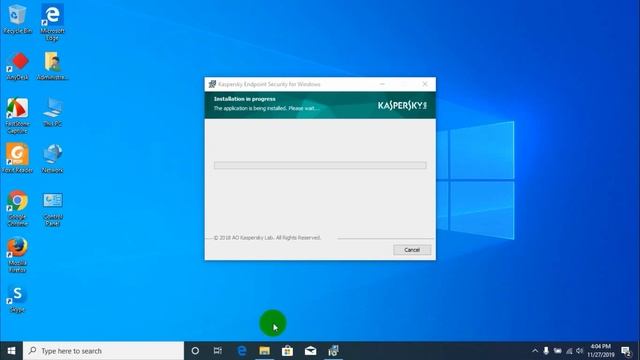Select the AnyDesk desktop shortcut
The width and height of the screenshot is (640, 360).
pos(17,66)
